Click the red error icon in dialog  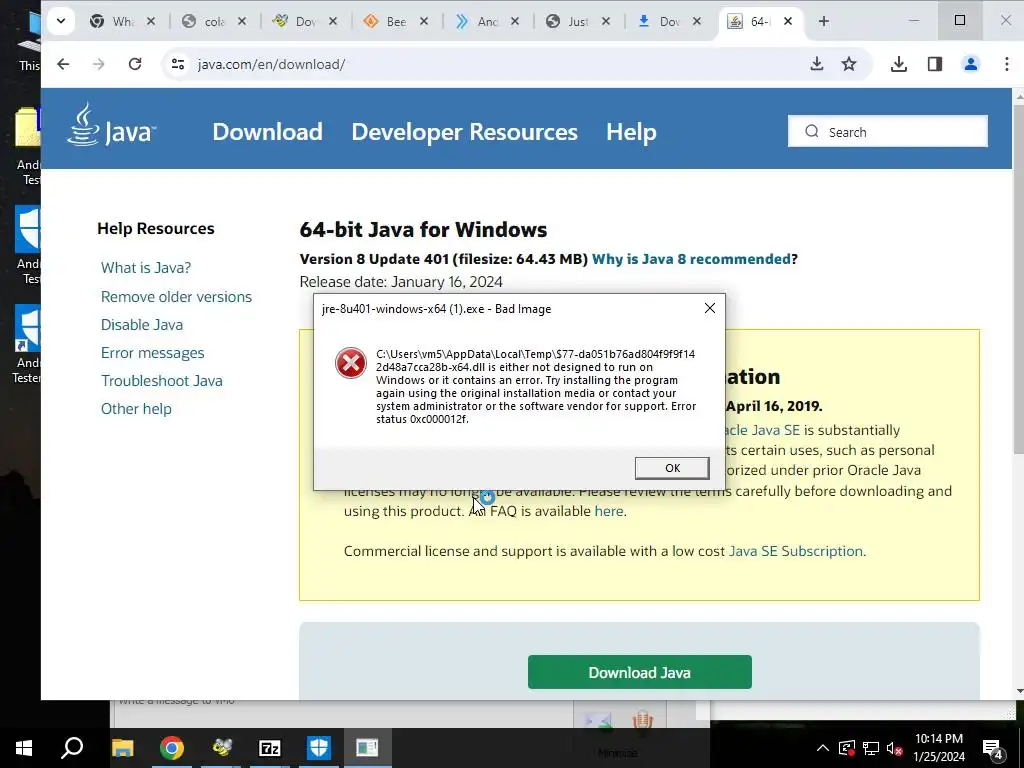pyautogui.click(x=351, y=362)
